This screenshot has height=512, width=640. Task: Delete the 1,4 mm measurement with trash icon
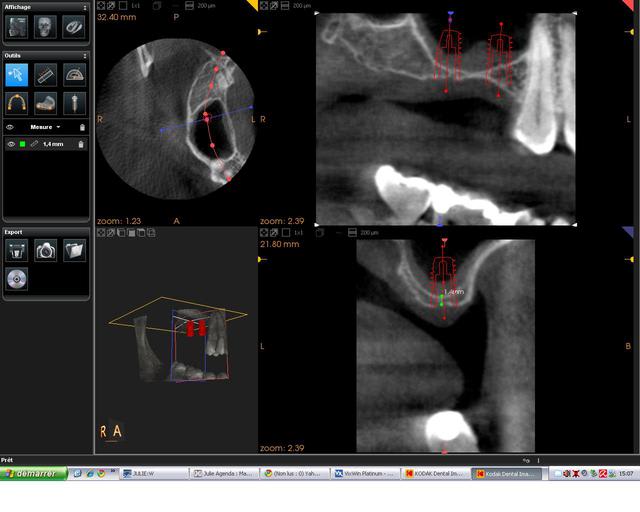82,144
